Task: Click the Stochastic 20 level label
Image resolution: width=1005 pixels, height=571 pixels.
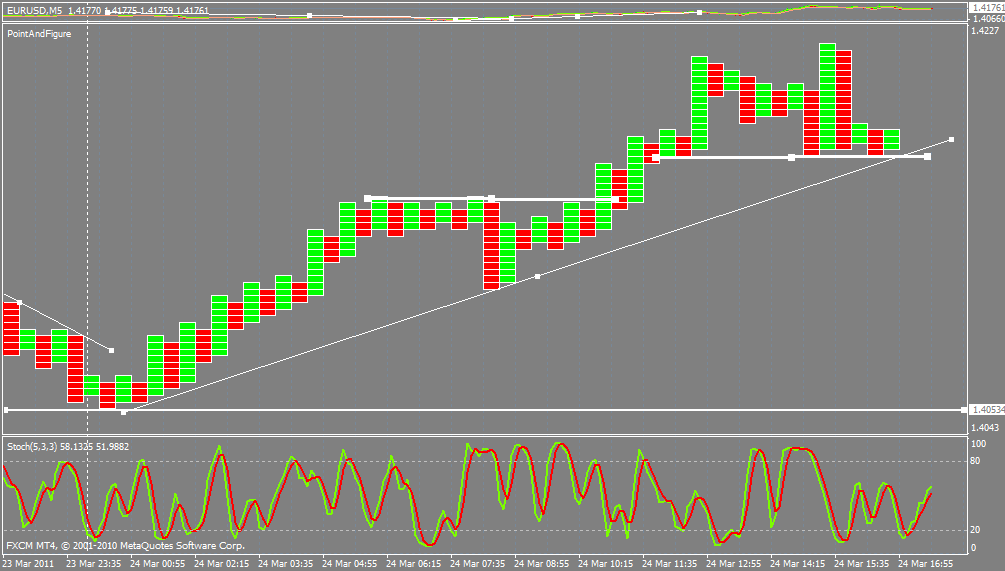Action: pyautogui.click(x=975, y=529)
